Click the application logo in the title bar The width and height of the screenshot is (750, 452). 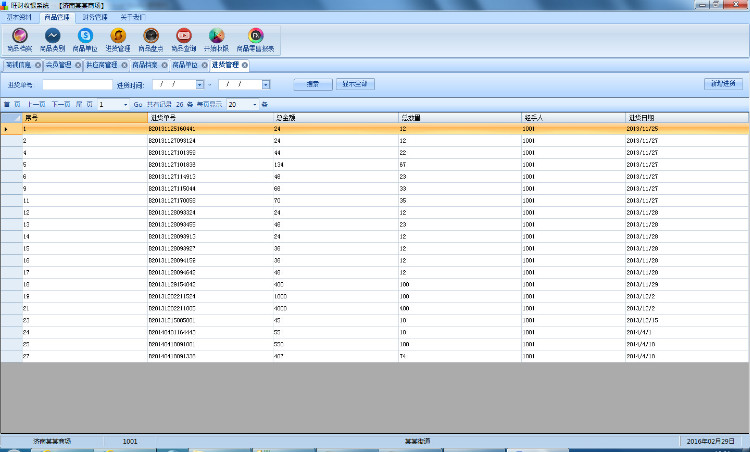coord(4,5)
